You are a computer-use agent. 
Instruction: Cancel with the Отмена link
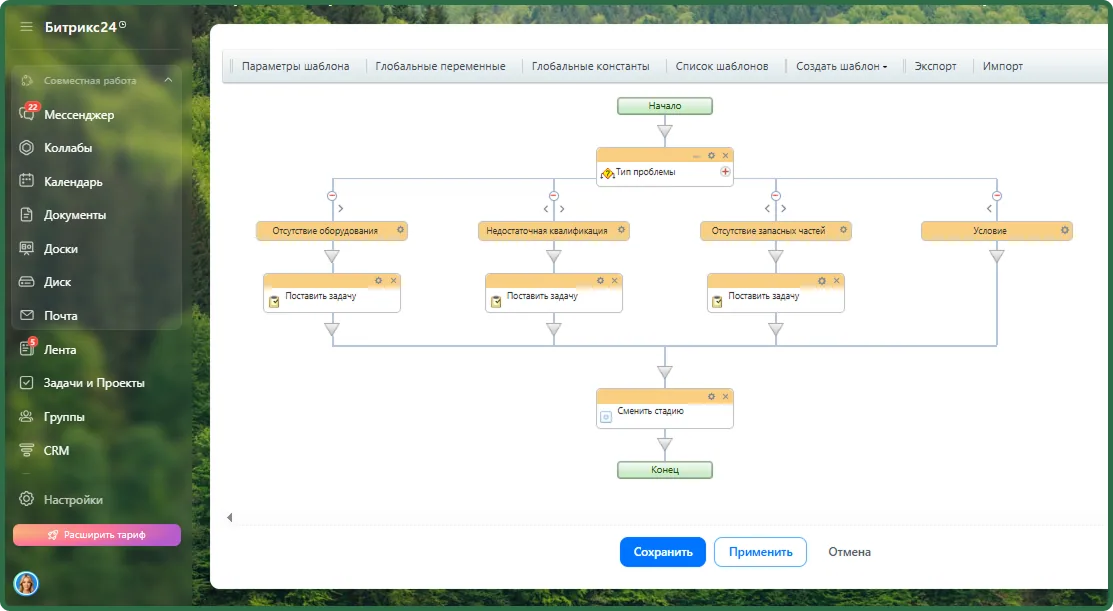(x=849, y=552)
